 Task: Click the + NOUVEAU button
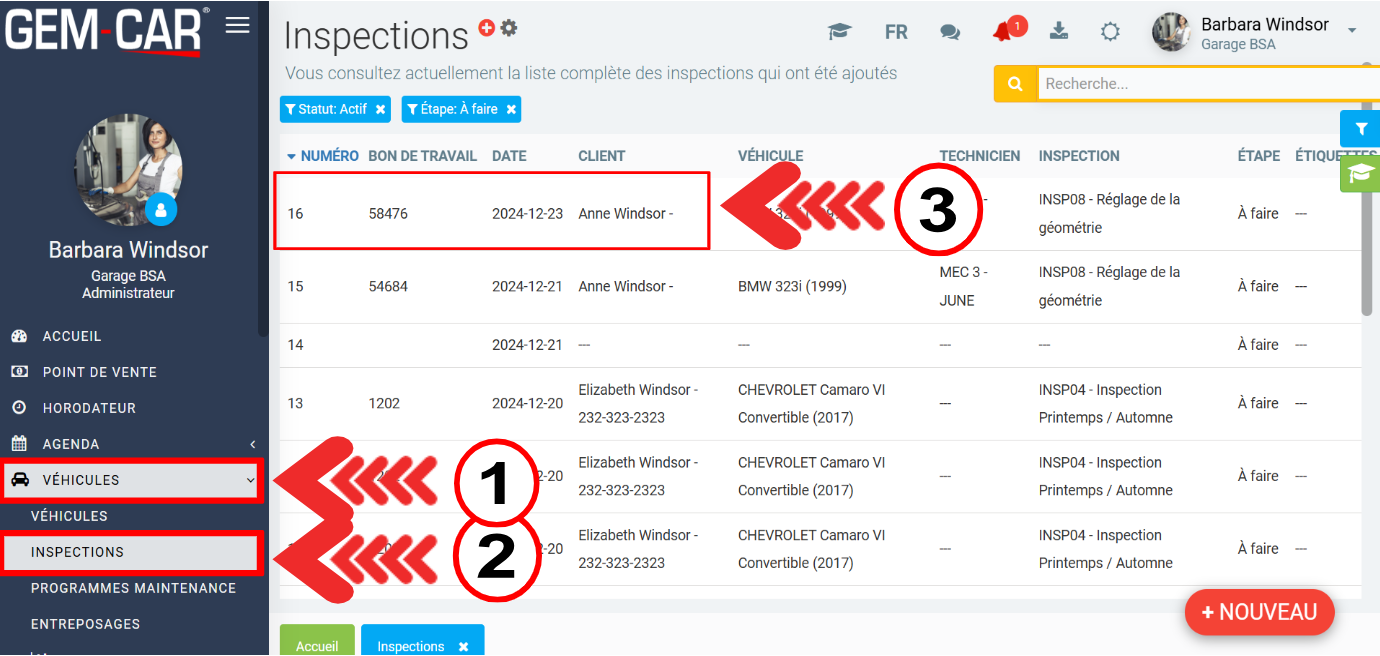coord(1259,612)
